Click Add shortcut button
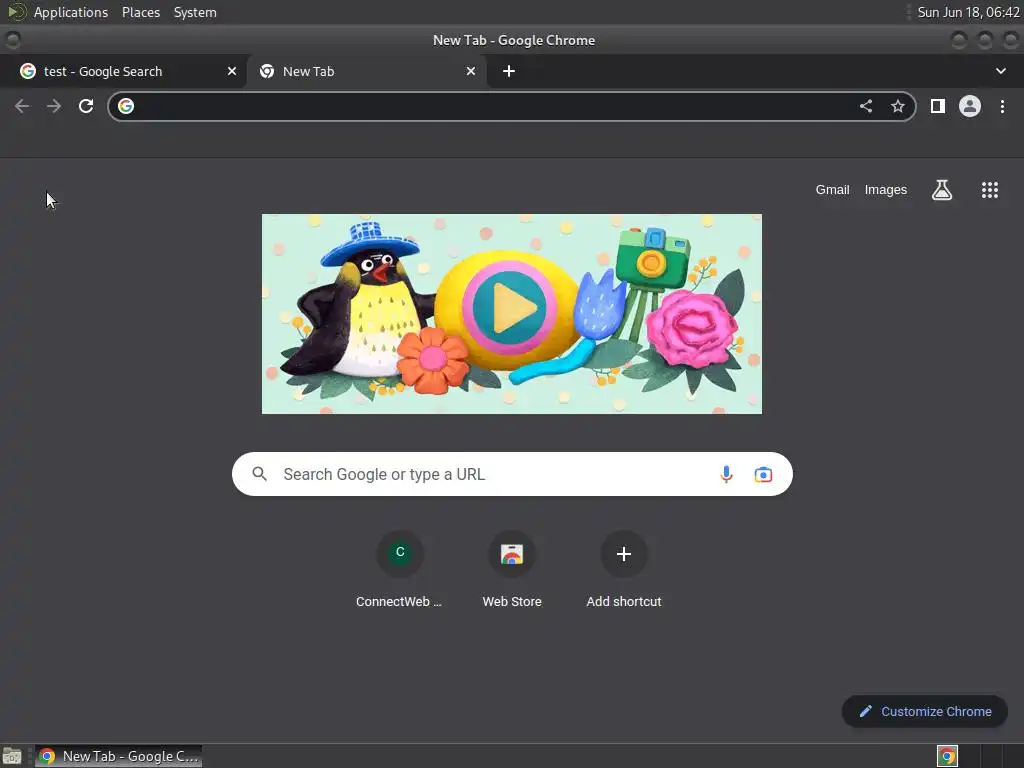1024x768 pixels. point(624,569)
